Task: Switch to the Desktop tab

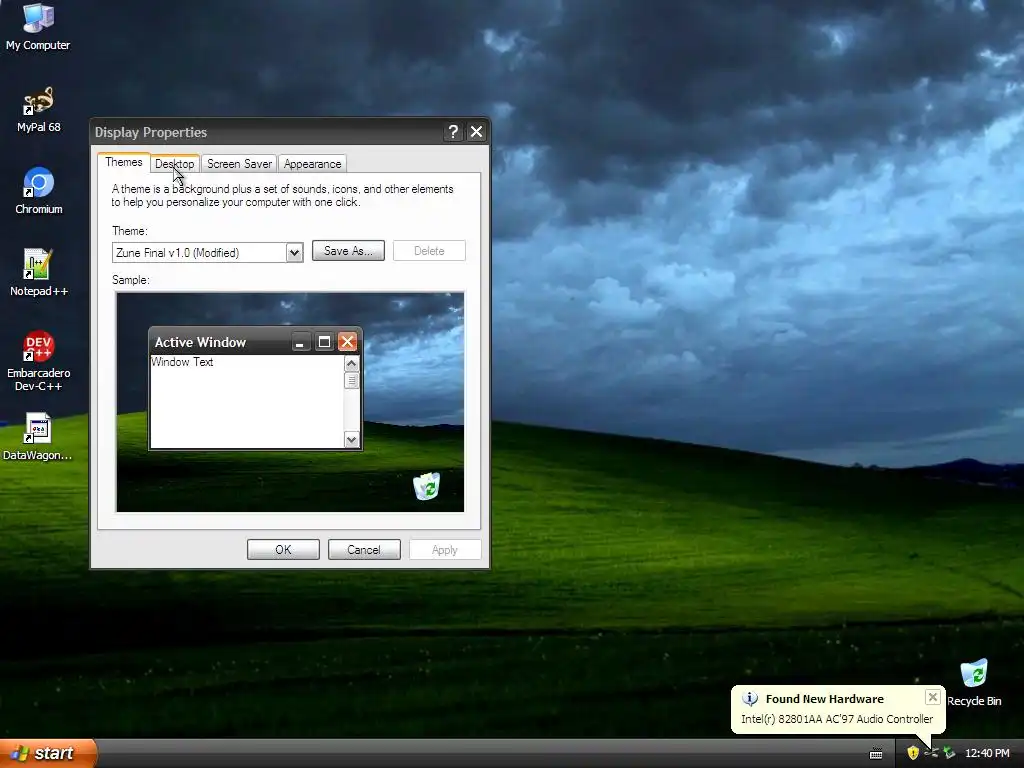Action: coord(174,164)
